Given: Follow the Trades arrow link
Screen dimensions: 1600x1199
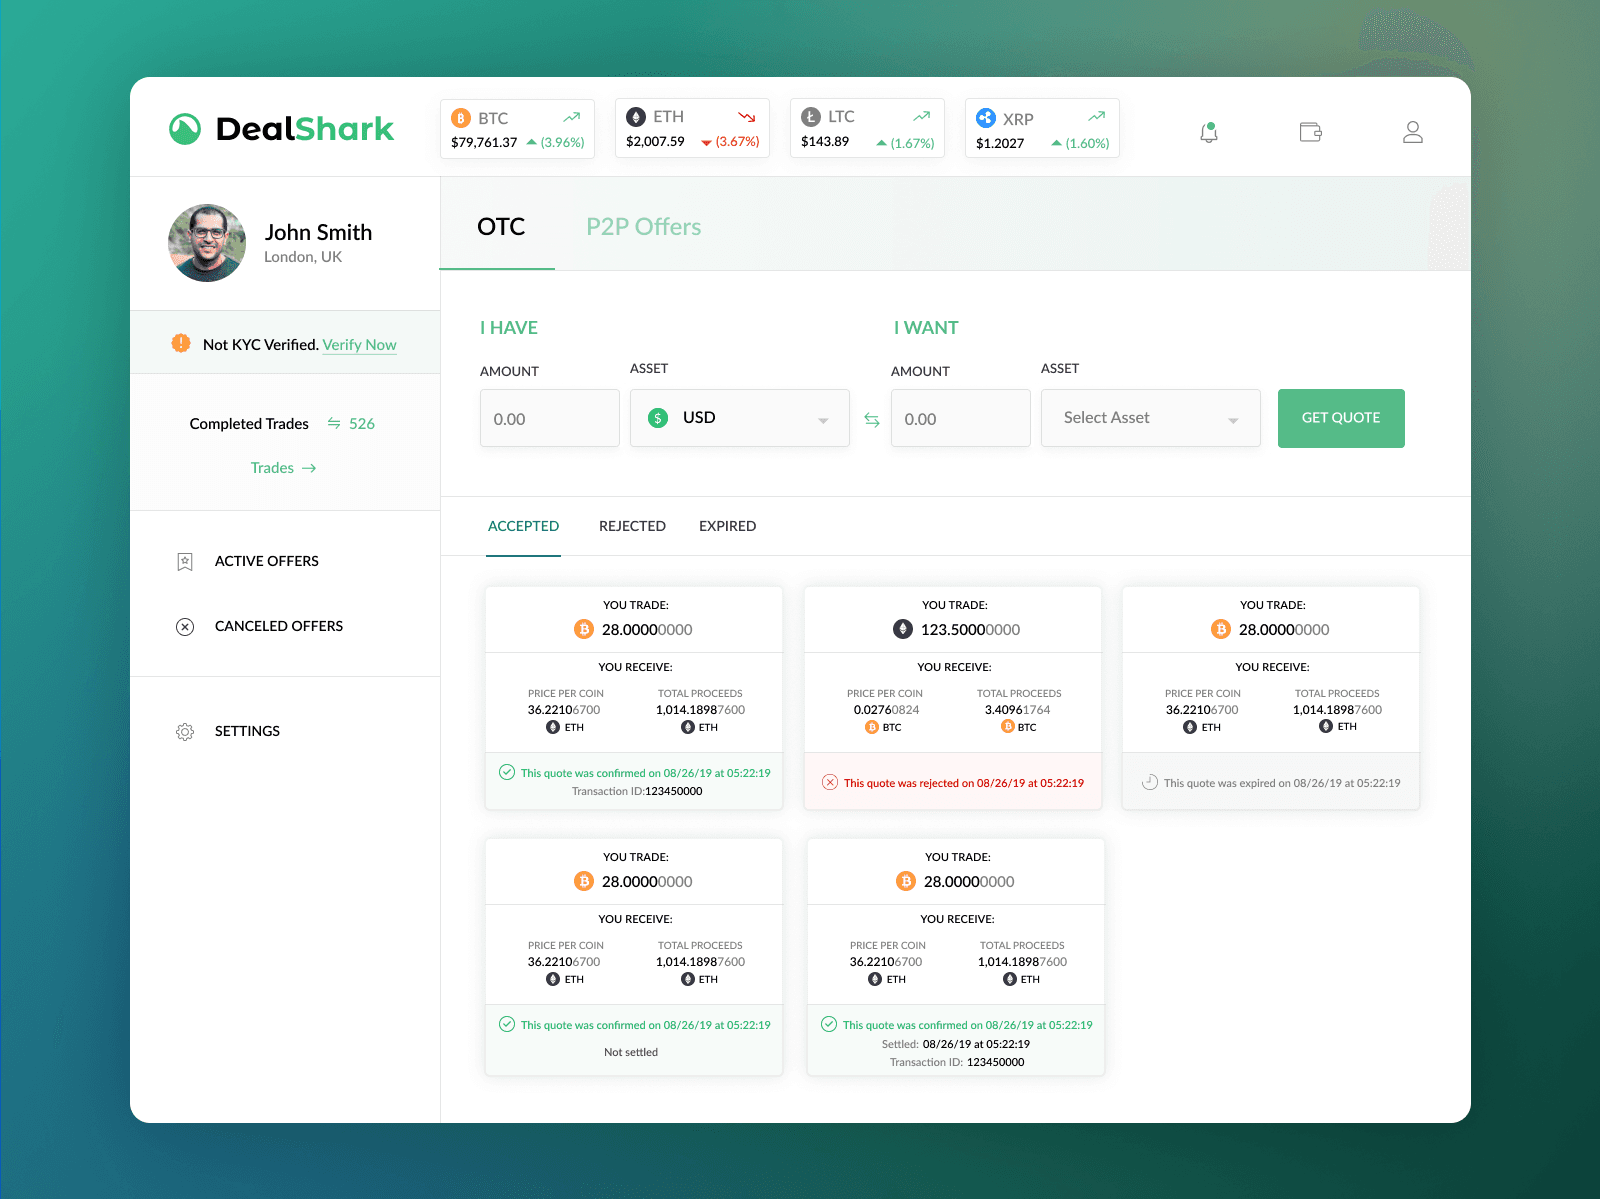Looking at the screenshot, I should click(x=283, y=468).
